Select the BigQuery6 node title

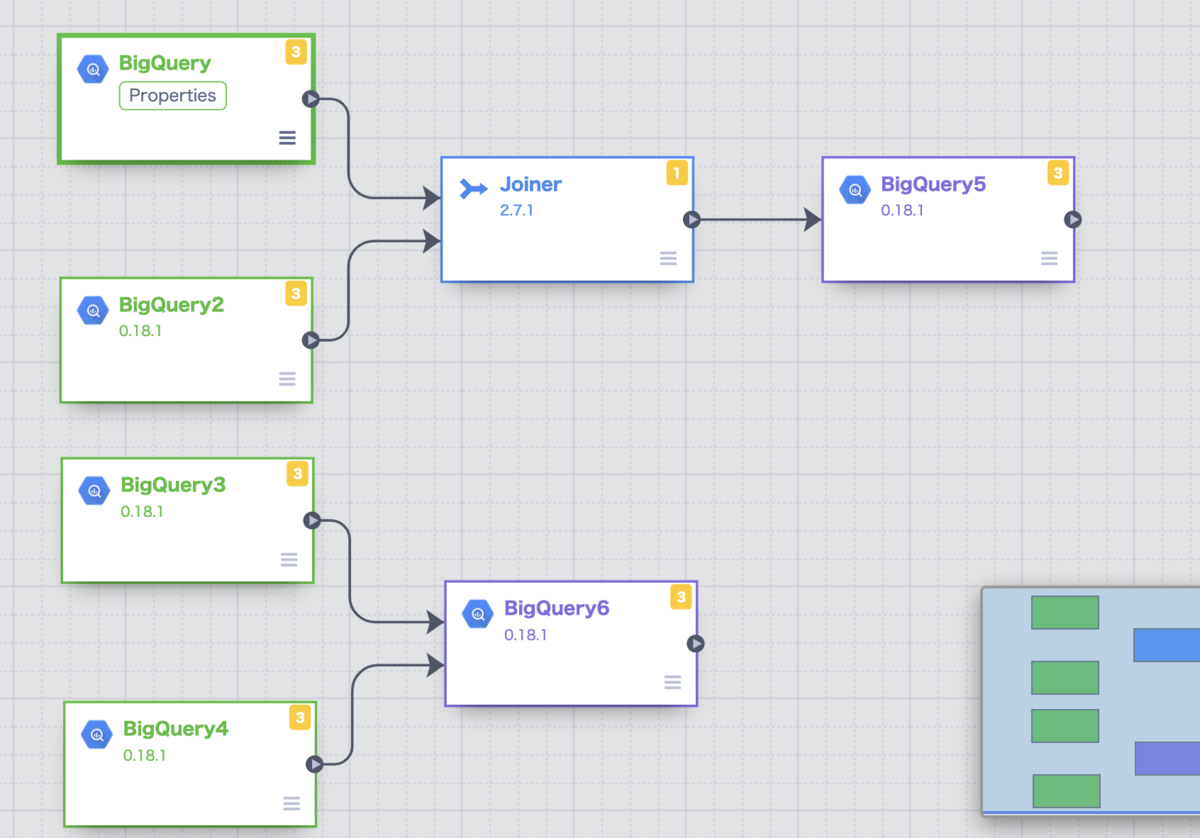click(557, 608)
